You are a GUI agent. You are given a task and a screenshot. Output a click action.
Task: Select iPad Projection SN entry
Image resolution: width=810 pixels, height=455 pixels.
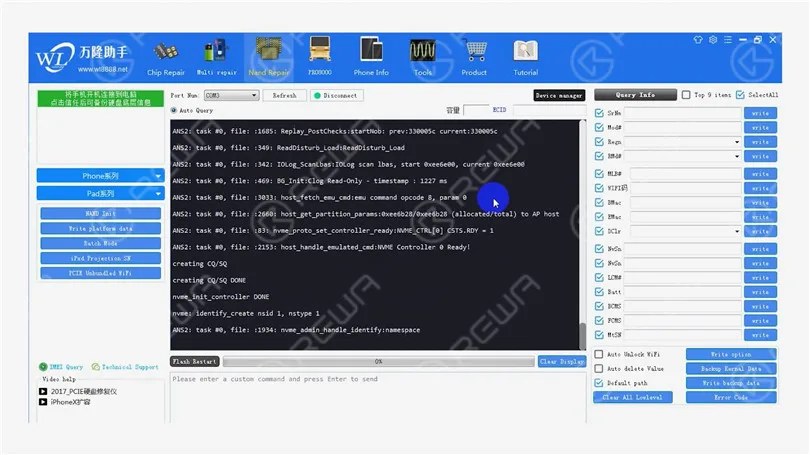click(101, 258)
